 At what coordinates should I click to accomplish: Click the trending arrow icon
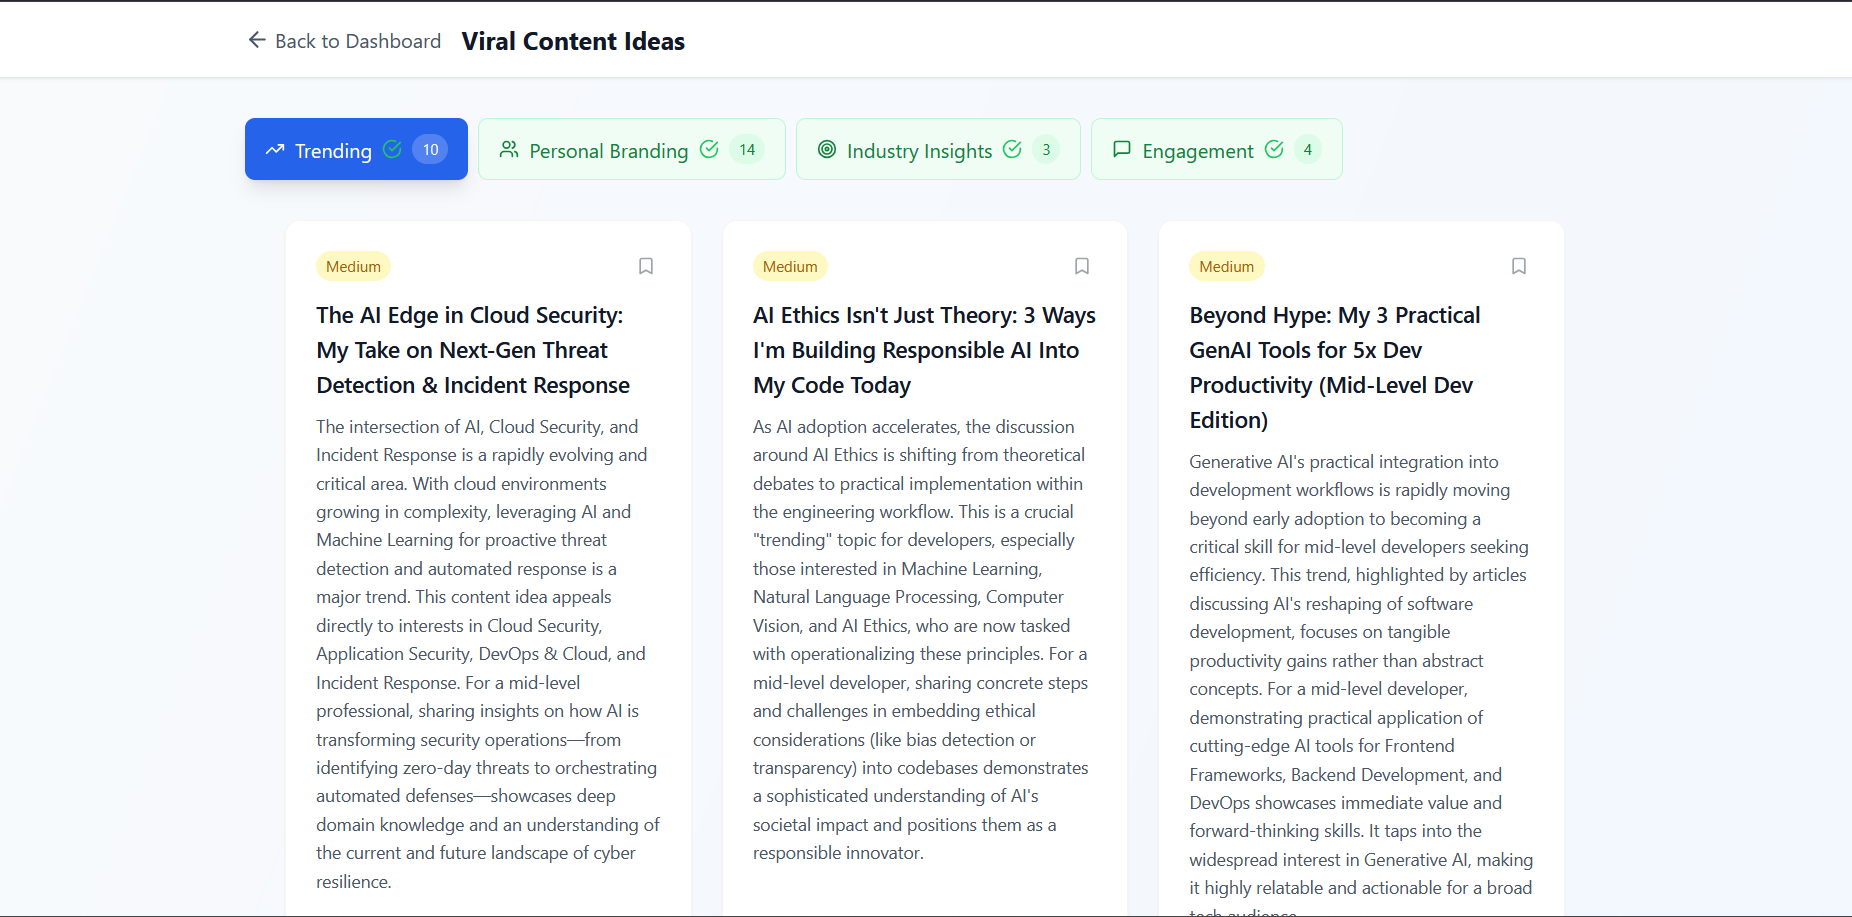[x=275, y=150]
